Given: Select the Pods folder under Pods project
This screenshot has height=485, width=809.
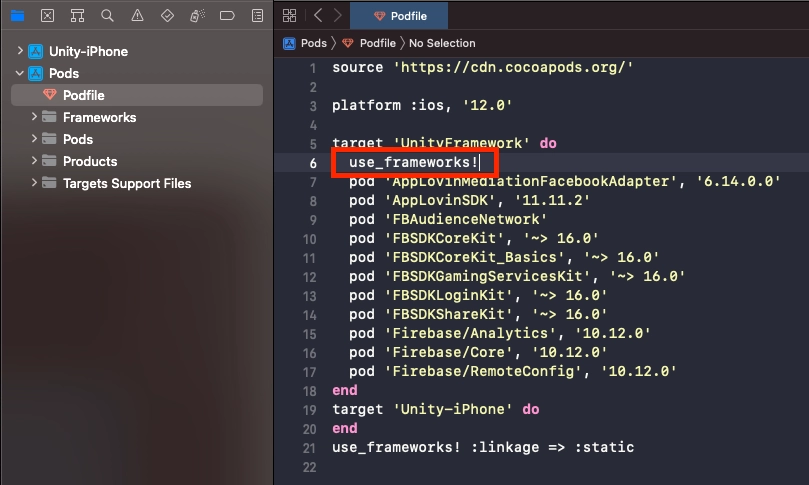Looking at the screenshot, I should click(137, 139).
